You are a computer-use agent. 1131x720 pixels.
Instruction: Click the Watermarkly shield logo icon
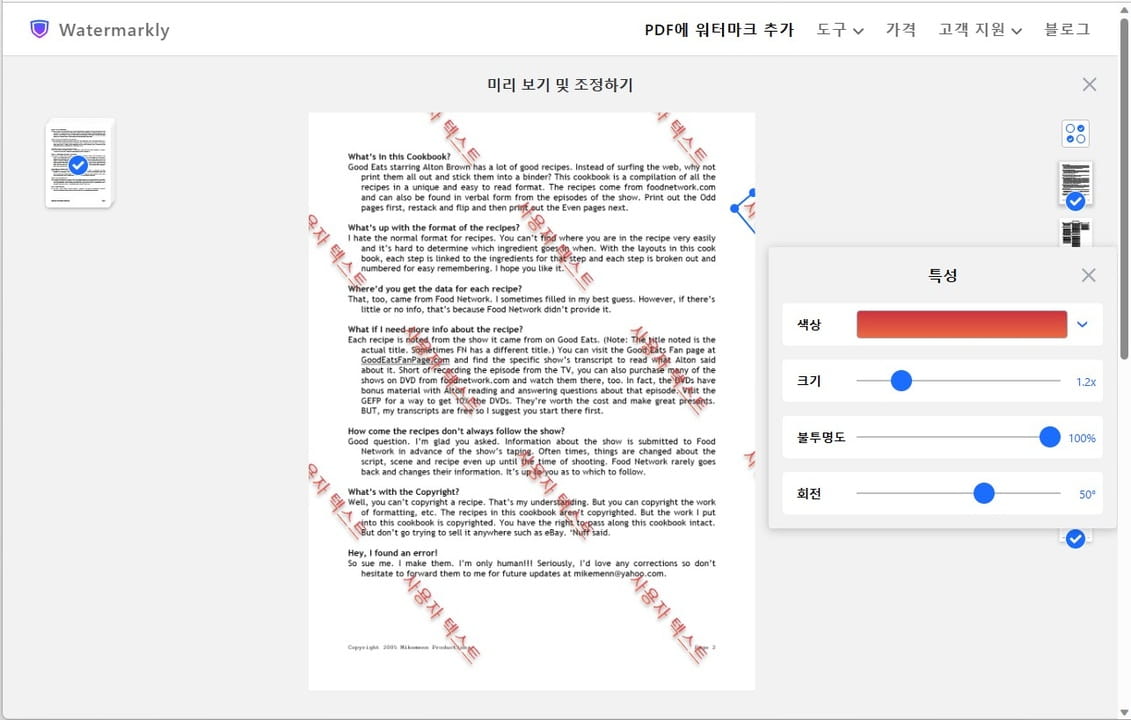[38, 29]
